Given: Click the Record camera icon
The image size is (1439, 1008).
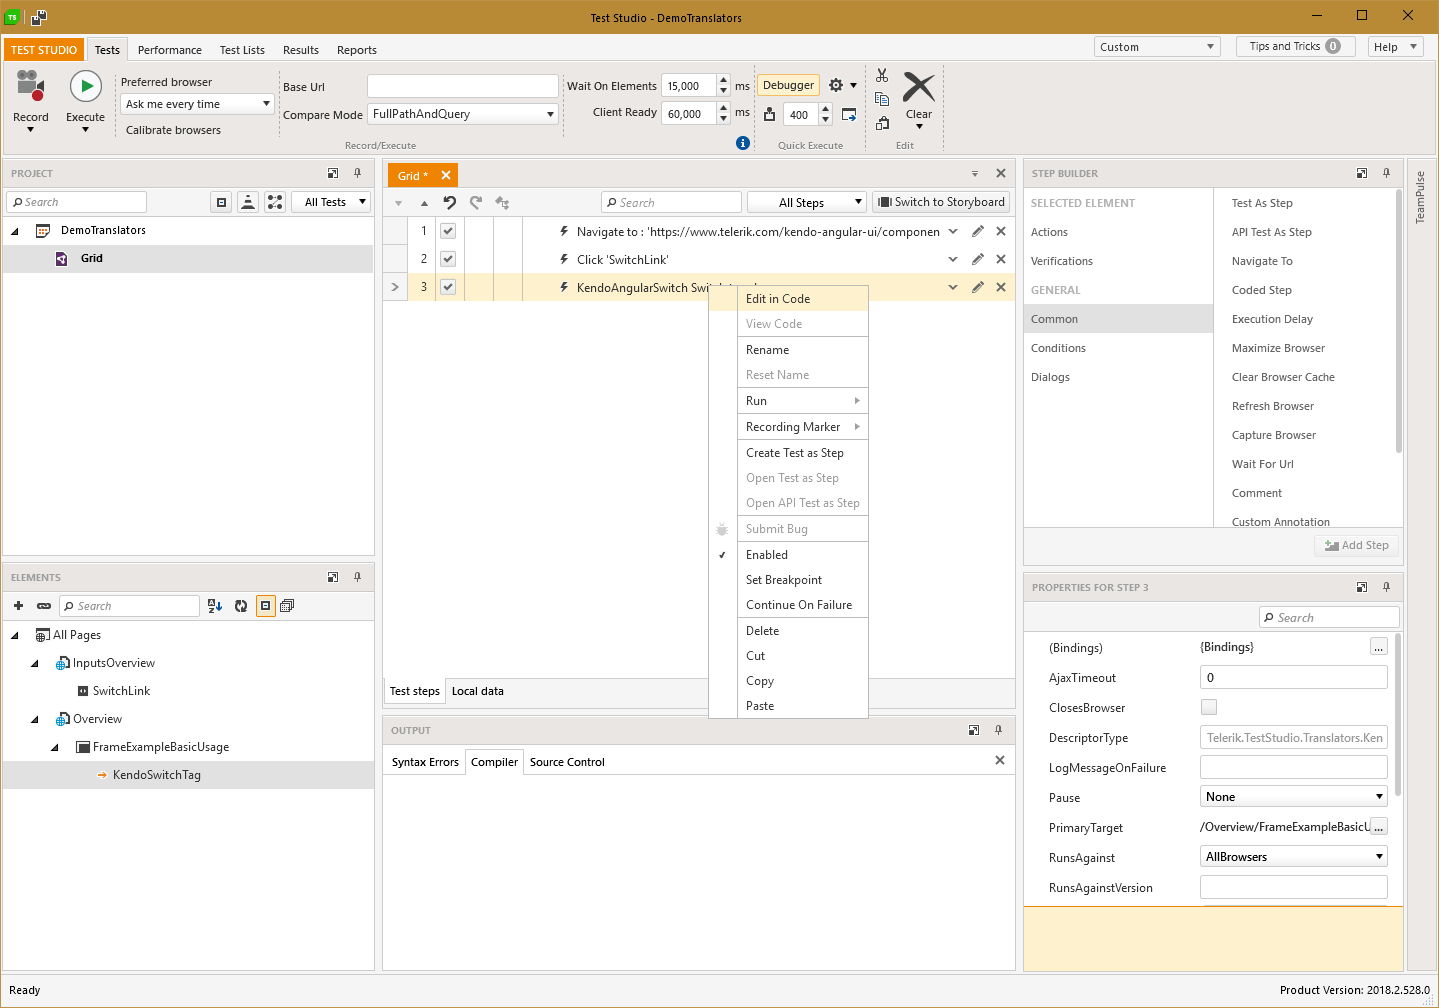Looking at the screenshot, I should pos(31,87).
